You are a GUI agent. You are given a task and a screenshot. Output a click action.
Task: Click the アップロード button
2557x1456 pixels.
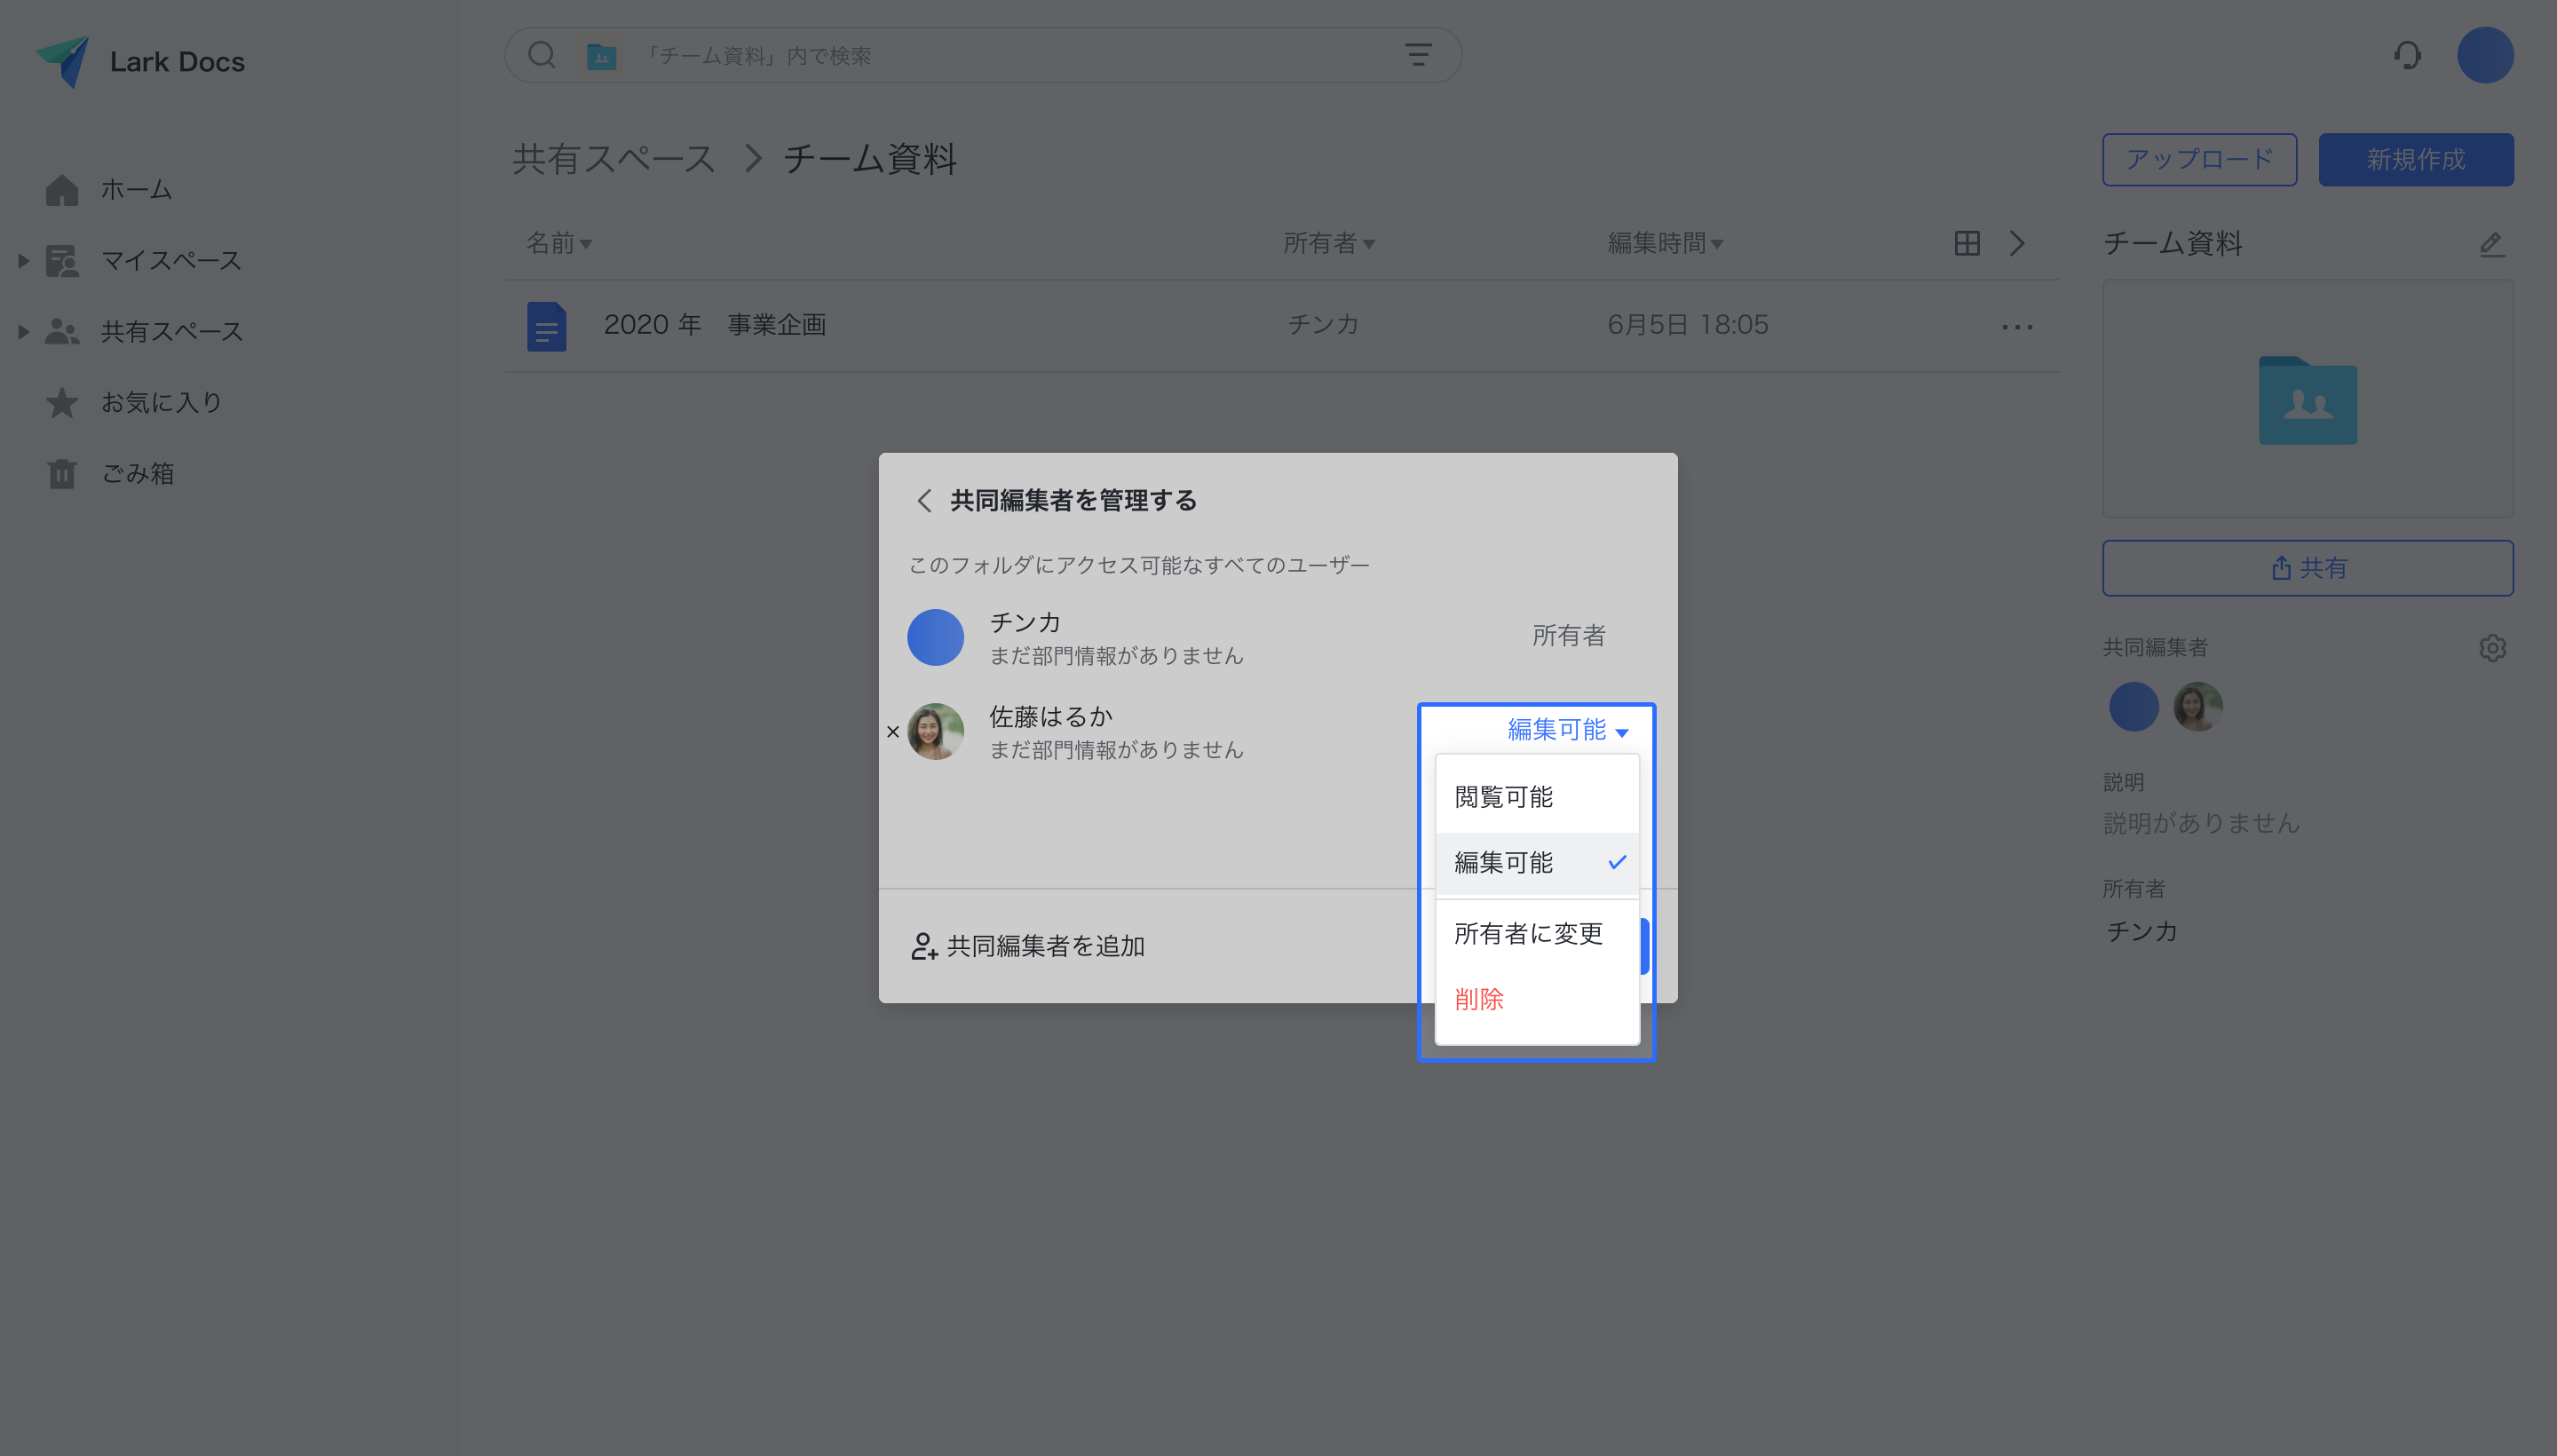[2199, 159]
